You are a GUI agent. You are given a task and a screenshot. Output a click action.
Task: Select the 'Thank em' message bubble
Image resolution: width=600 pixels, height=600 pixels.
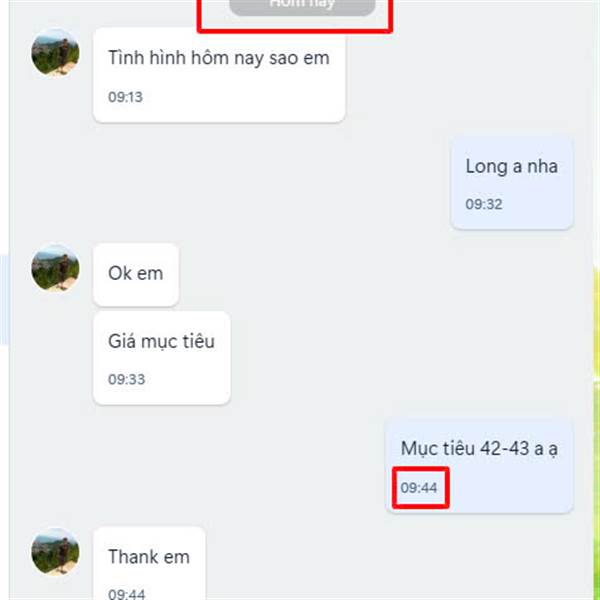[149, 563]
